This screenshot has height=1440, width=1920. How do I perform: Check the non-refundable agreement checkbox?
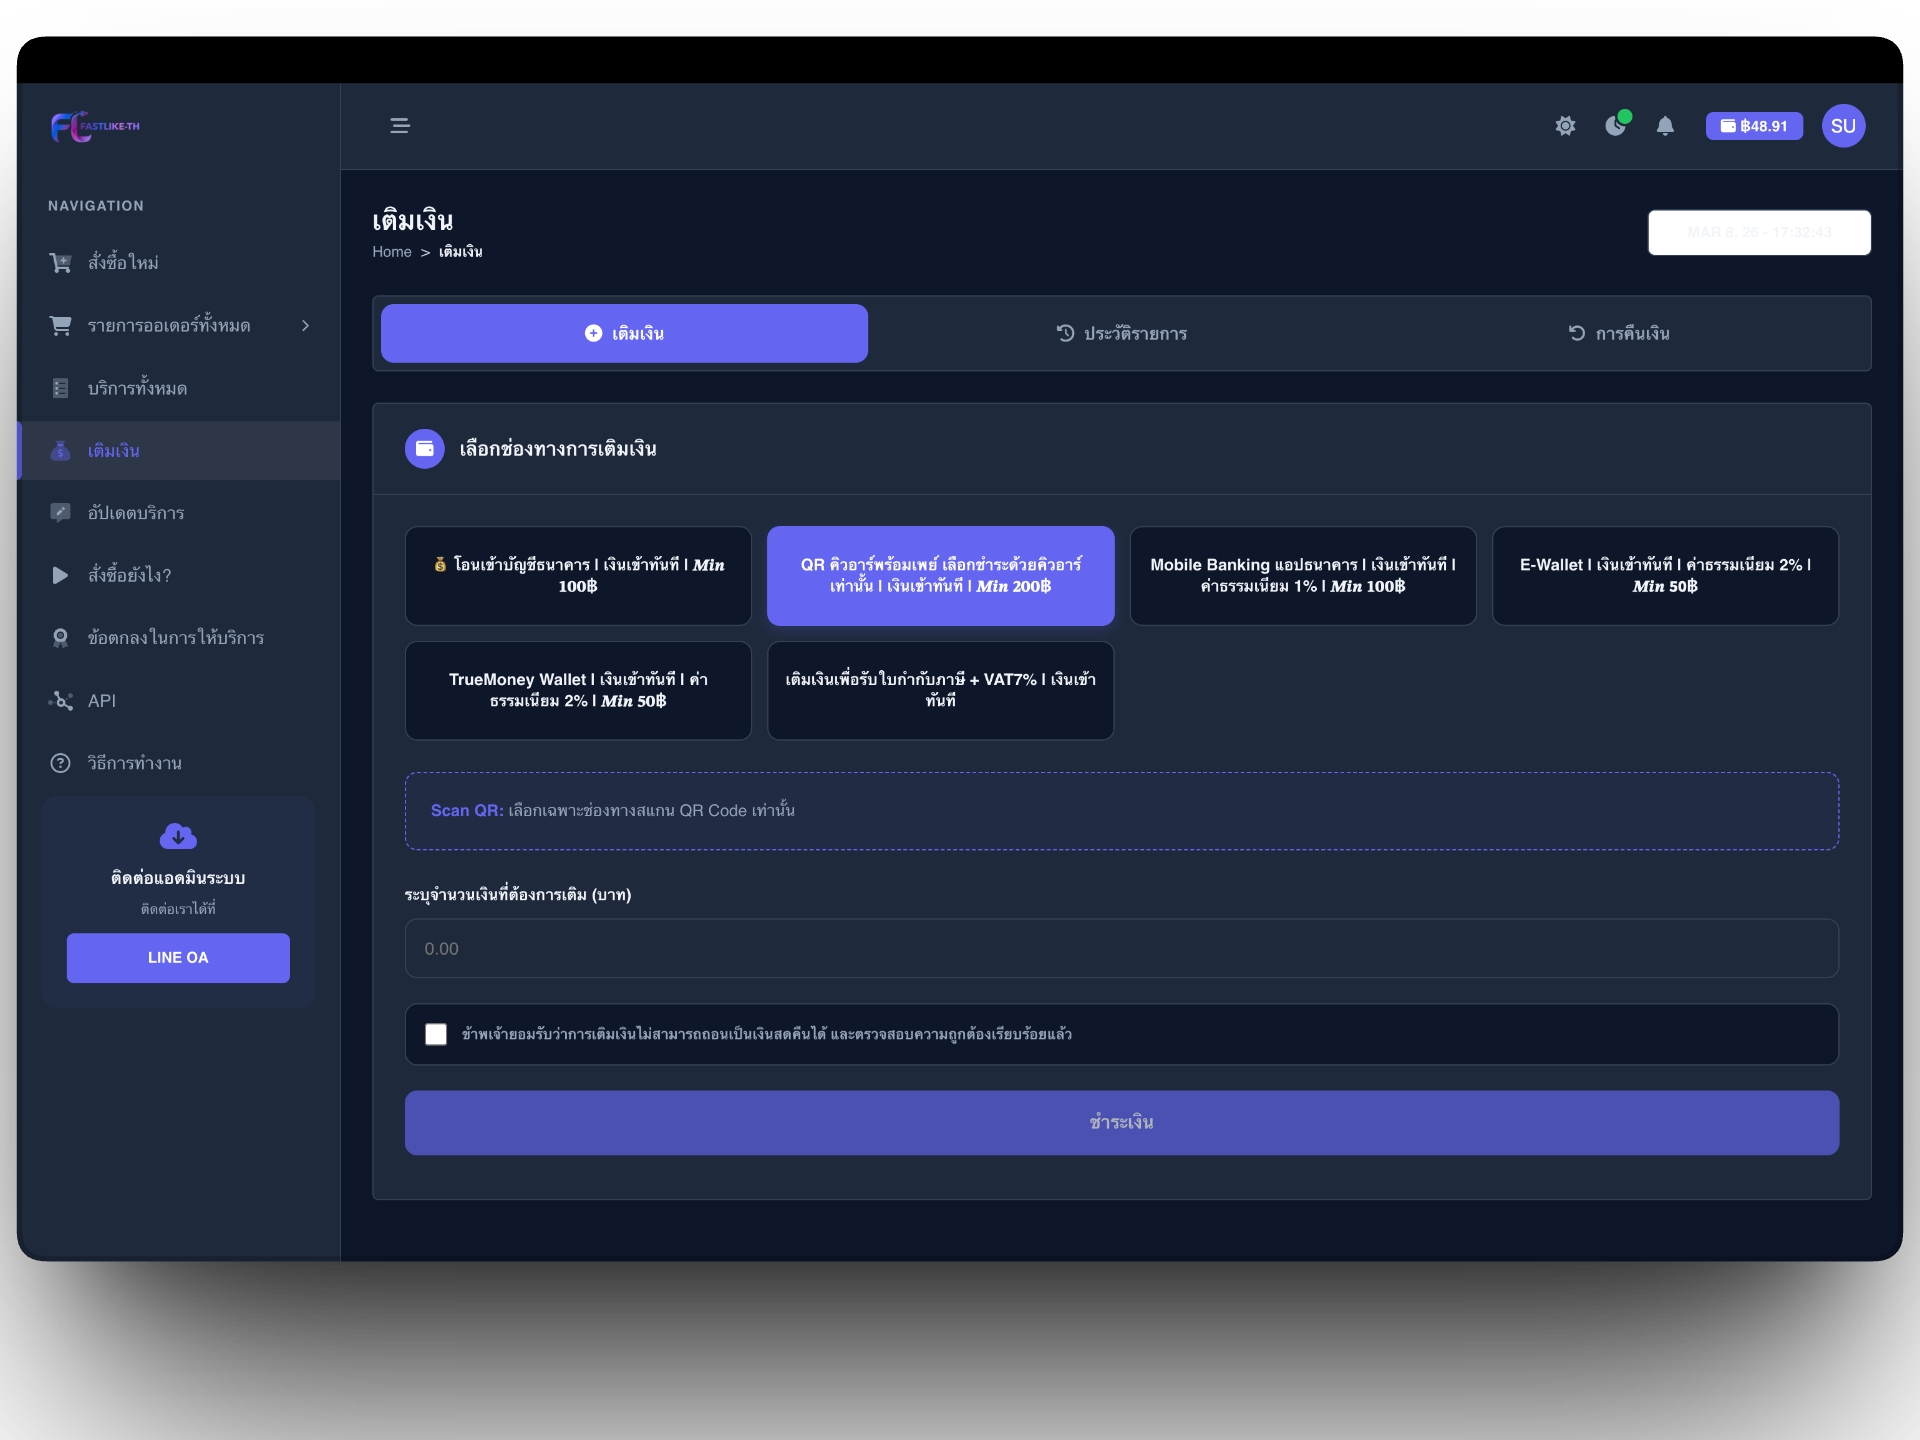436,1034
